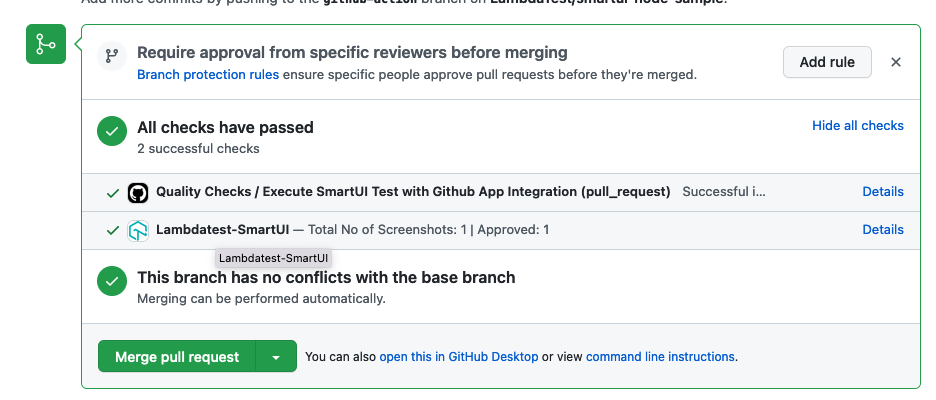Screen dimensions: 936x400
Task: Click the Lambdatest-SmartUI check name text
Action: click(222, 230)
